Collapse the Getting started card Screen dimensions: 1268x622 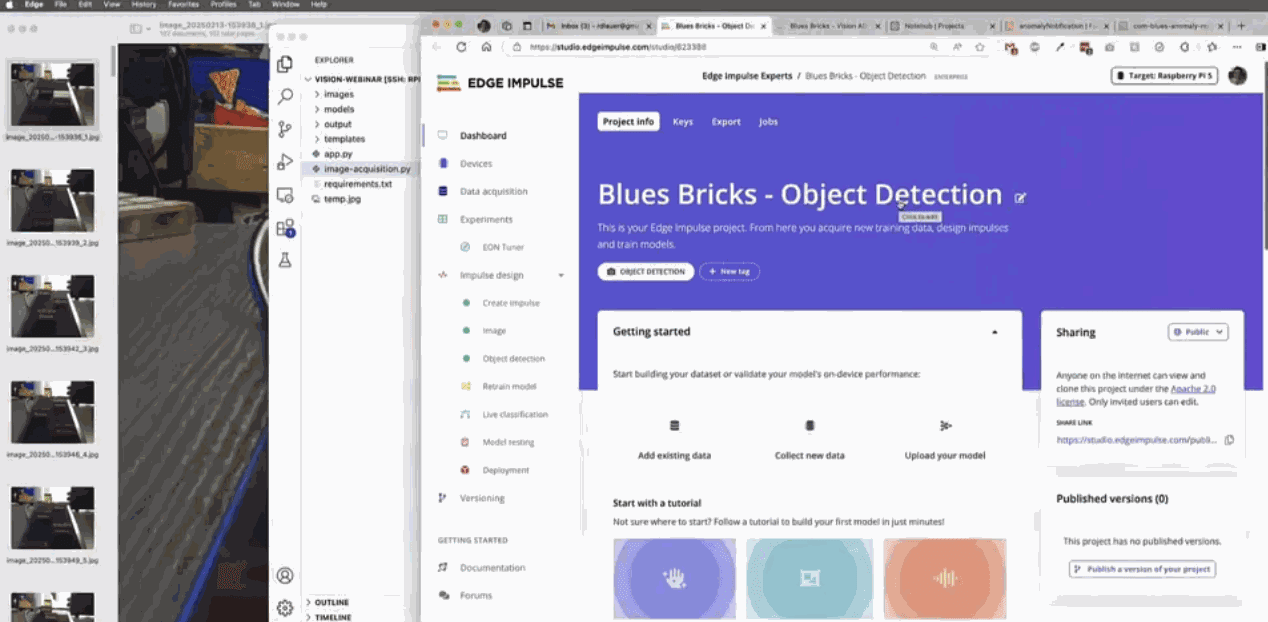point(994,331)
